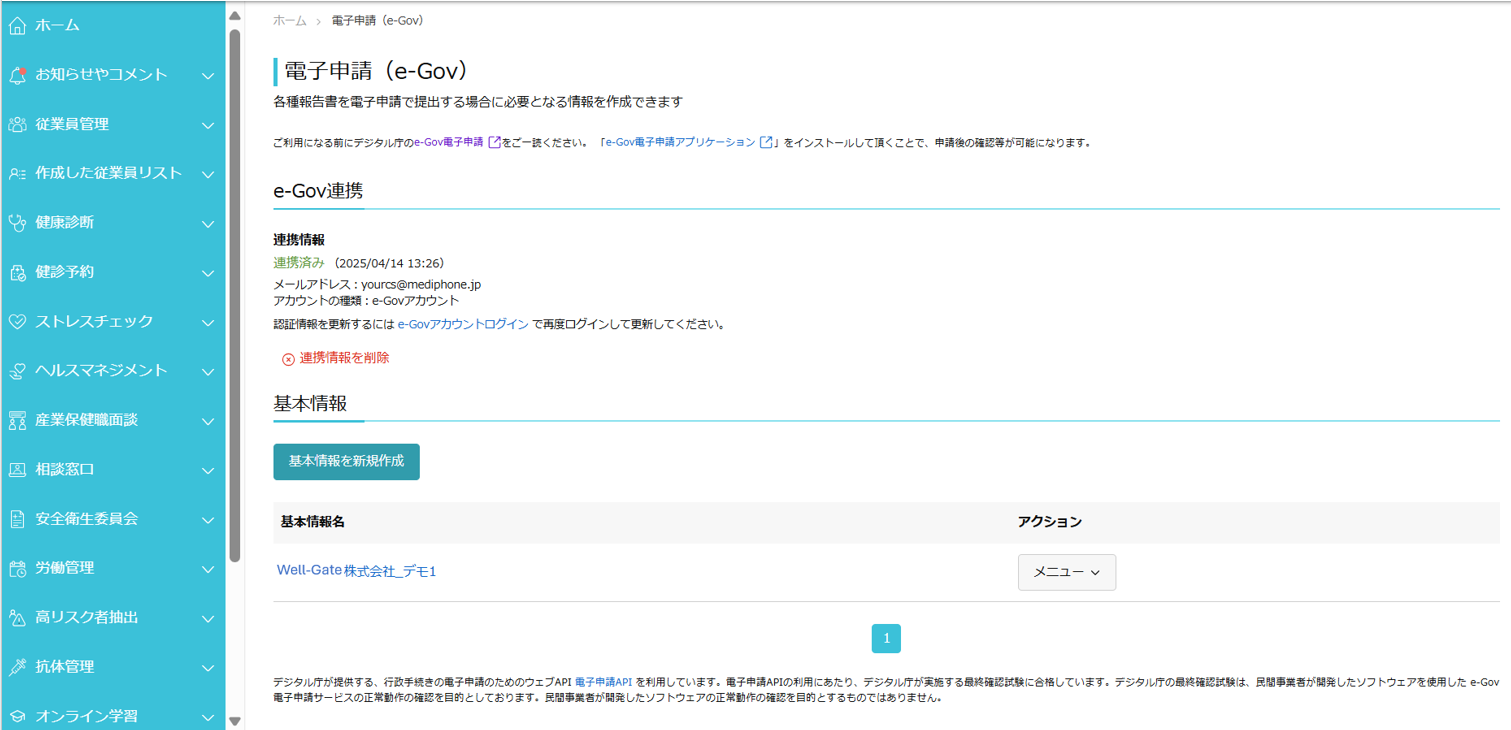The image size is (1511, 730).
Task: Expand 労働管理 chevron
Action: [208, 569]
